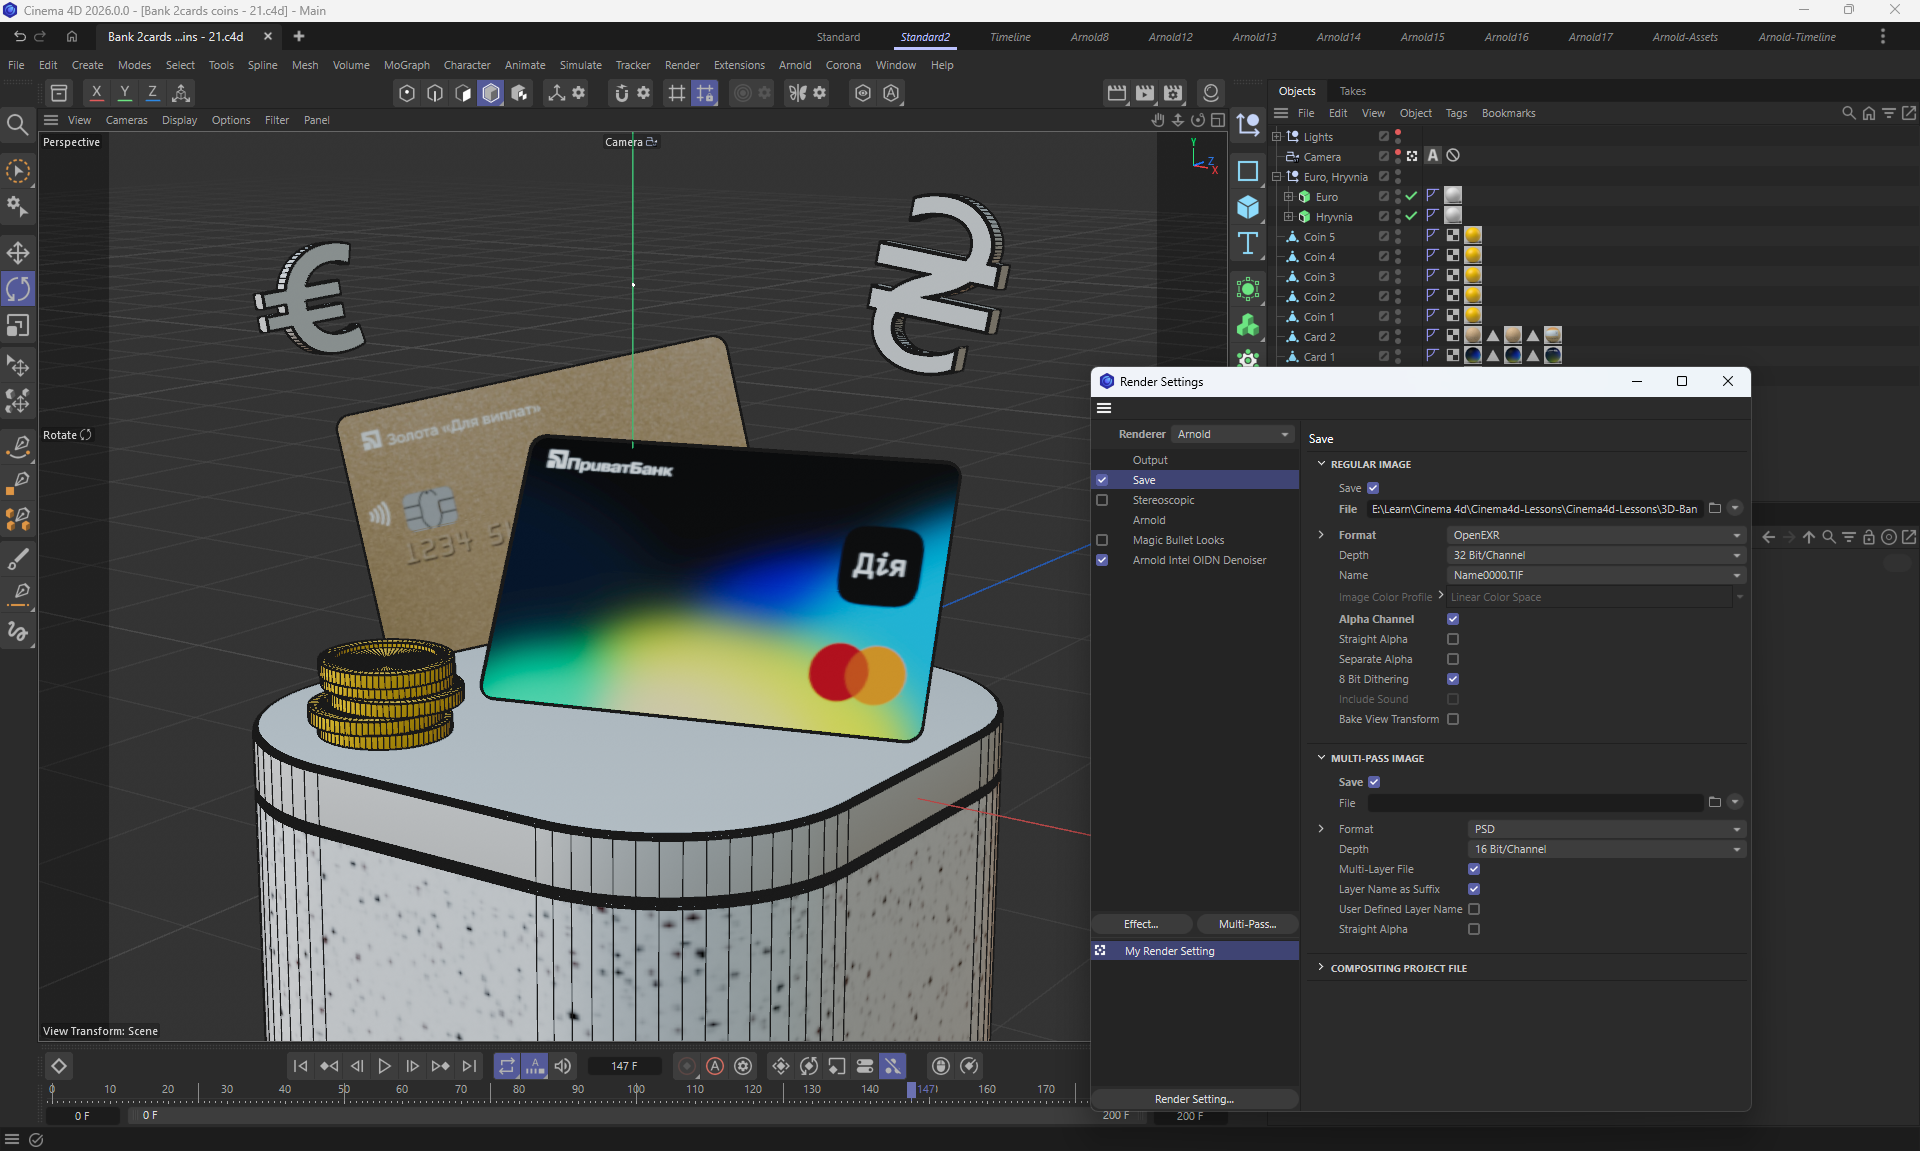
Task: Open the Format dropdown showing OpenEXR
Action: point(1595,535)
